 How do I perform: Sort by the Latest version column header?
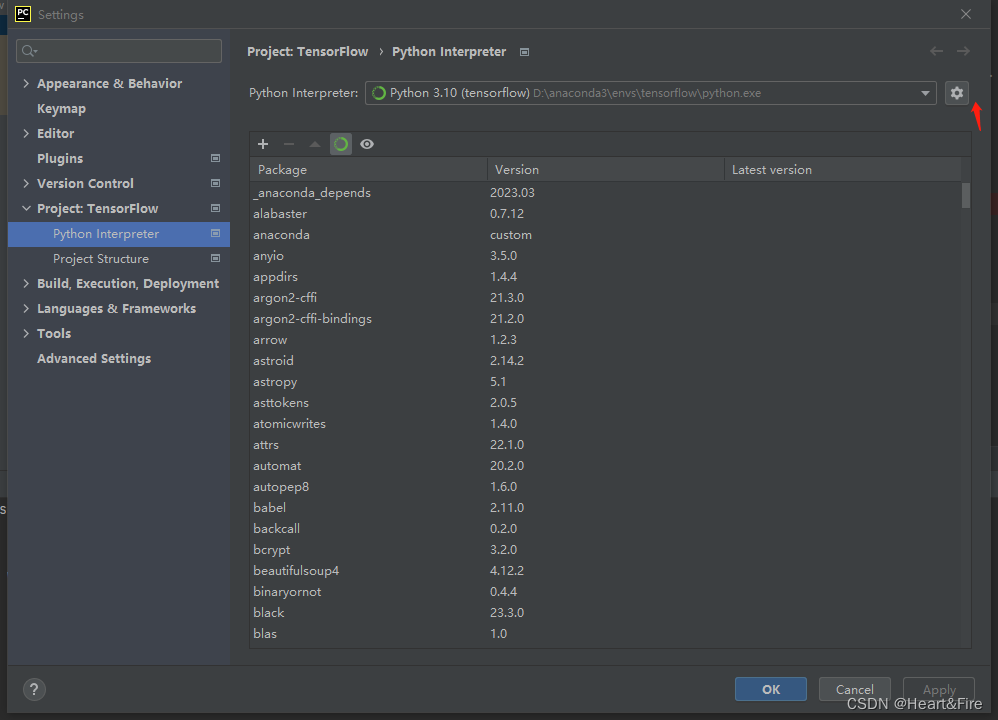click(843, 169)
